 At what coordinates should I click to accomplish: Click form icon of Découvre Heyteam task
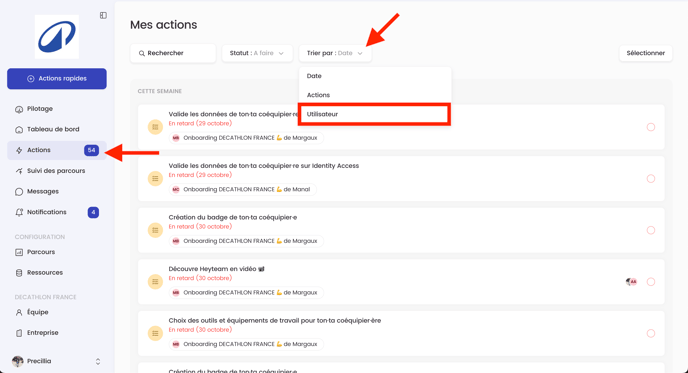pyautogui.click(x=155, y=282)
